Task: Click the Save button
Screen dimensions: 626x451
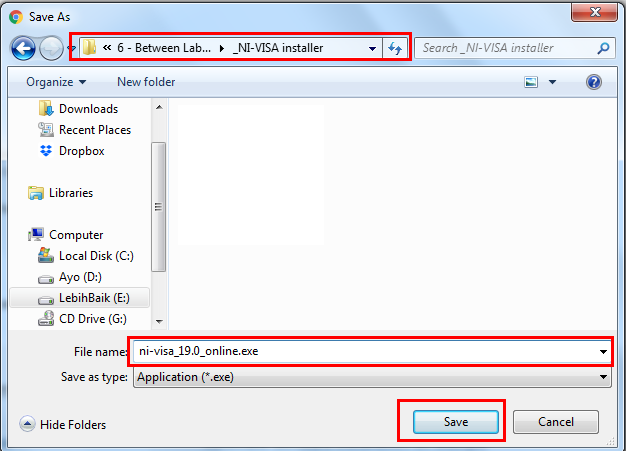Action: point(456,422)
